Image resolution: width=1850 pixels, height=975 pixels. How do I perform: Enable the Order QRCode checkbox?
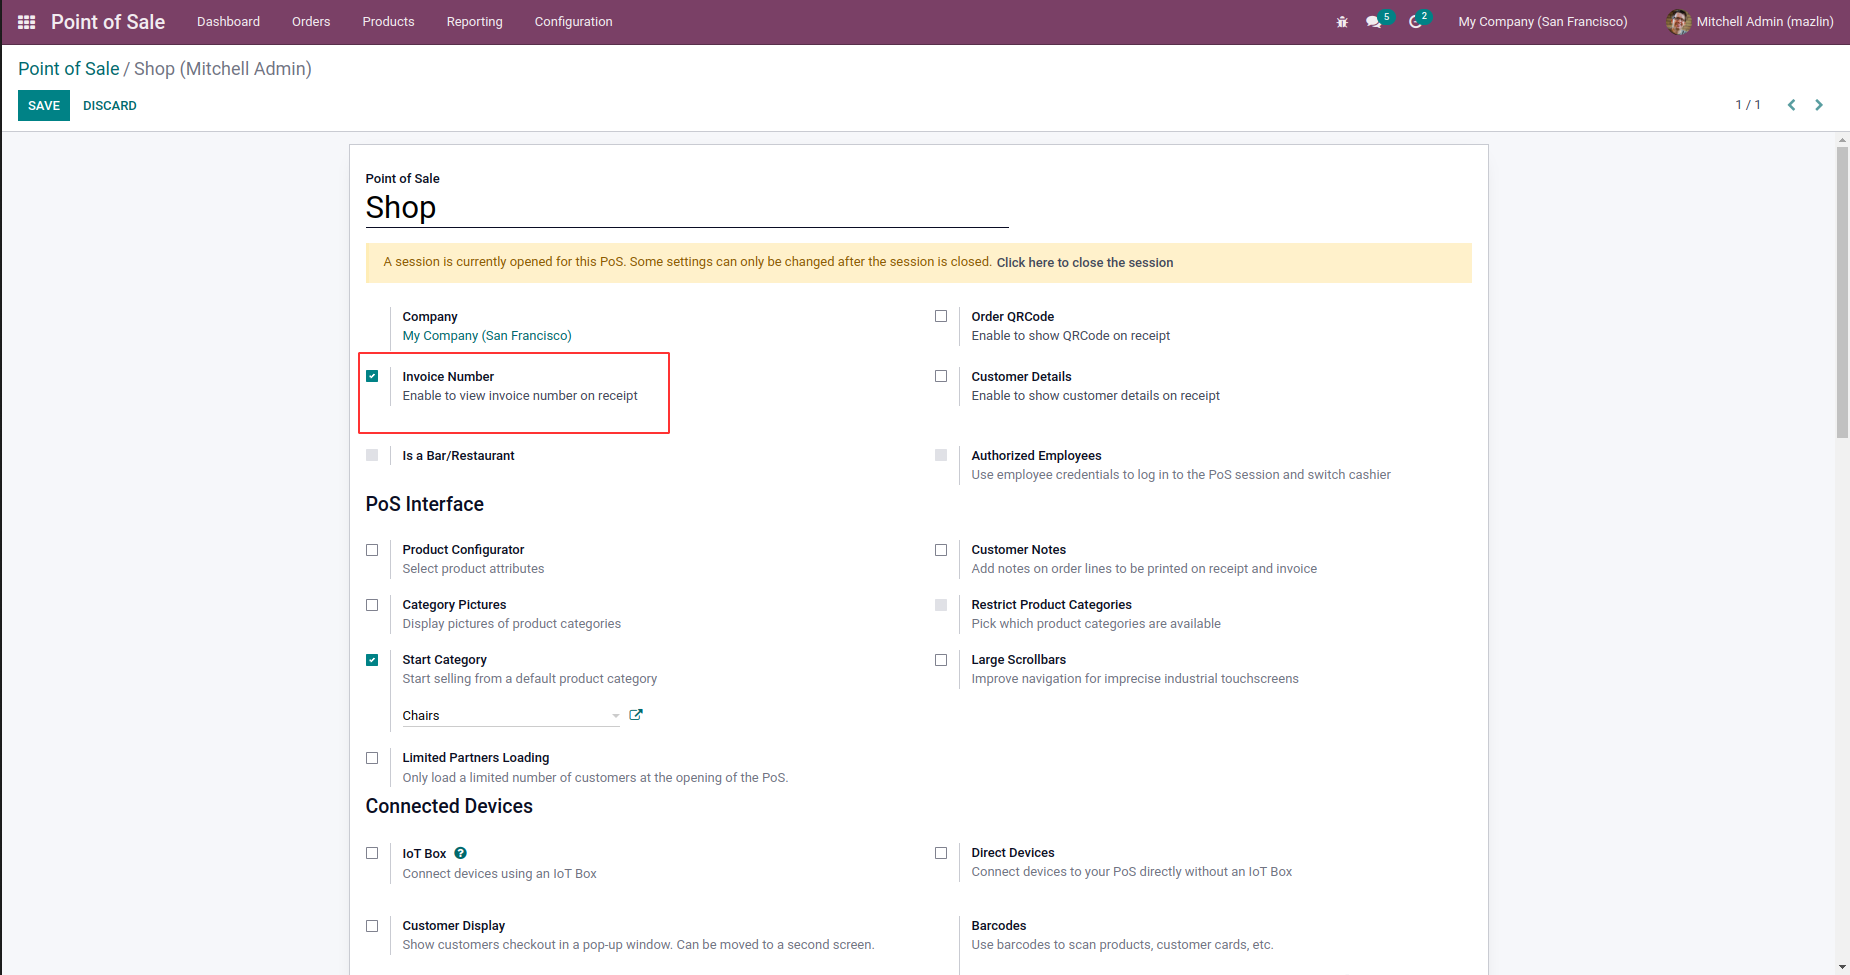[x=941, y=316]
